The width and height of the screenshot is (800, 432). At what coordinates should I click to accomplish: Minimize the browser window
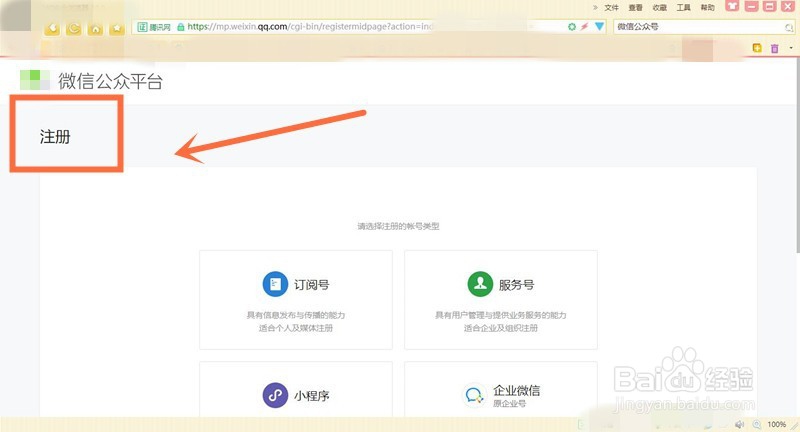[751, 6]
